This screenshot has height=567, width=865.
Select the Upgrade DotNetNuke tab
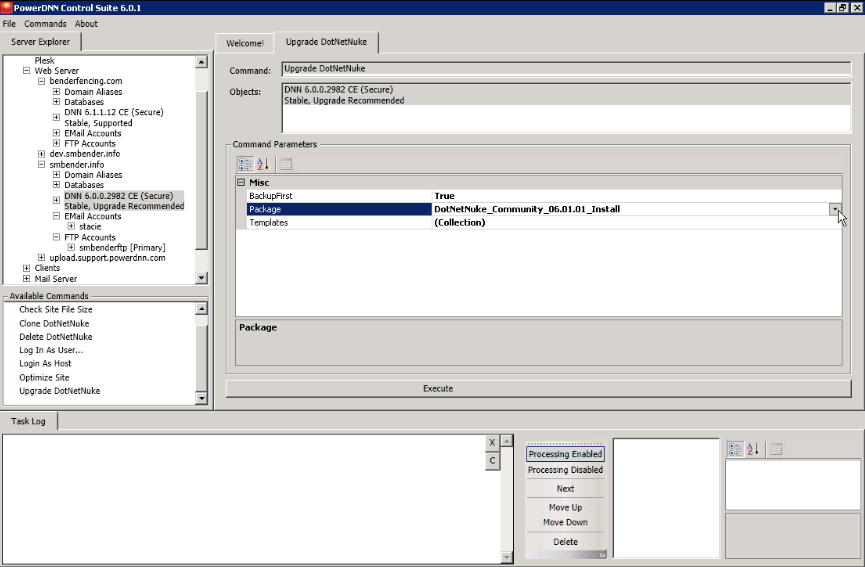coord(326,42)
